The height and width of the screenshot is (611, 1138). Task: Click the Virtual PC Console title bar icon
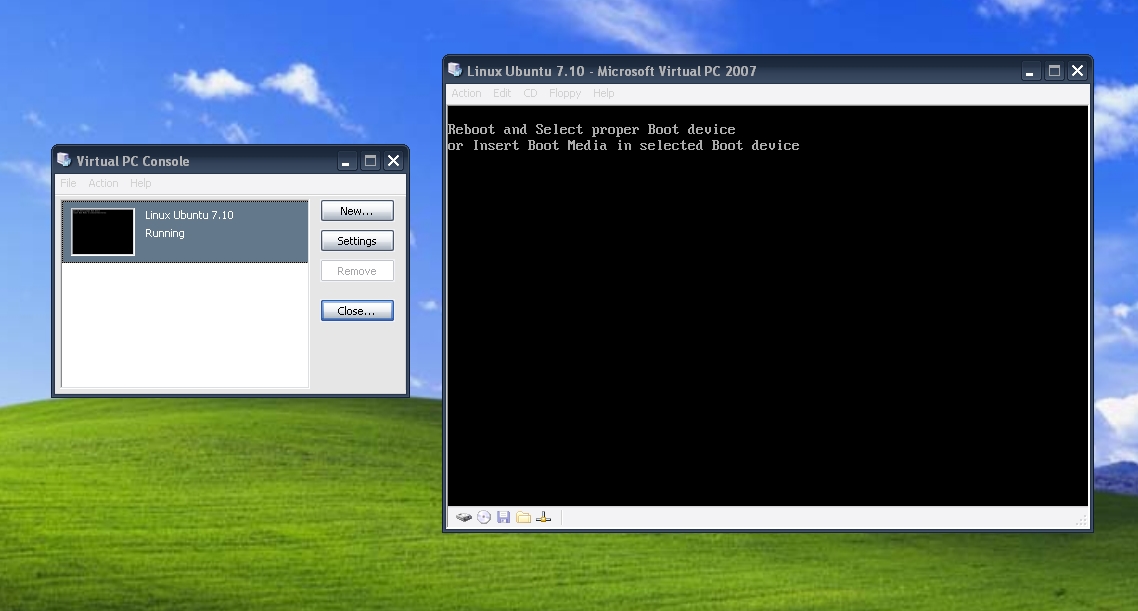pyautogui.click(x=64, y=160)
